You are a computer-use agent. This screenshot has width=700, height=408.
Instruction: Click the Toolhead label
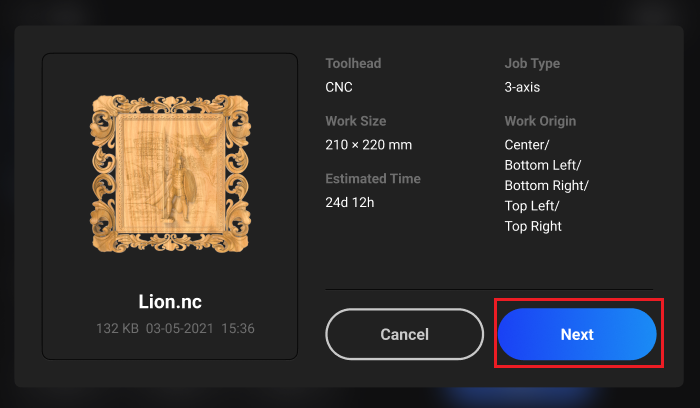coord(353,63)
